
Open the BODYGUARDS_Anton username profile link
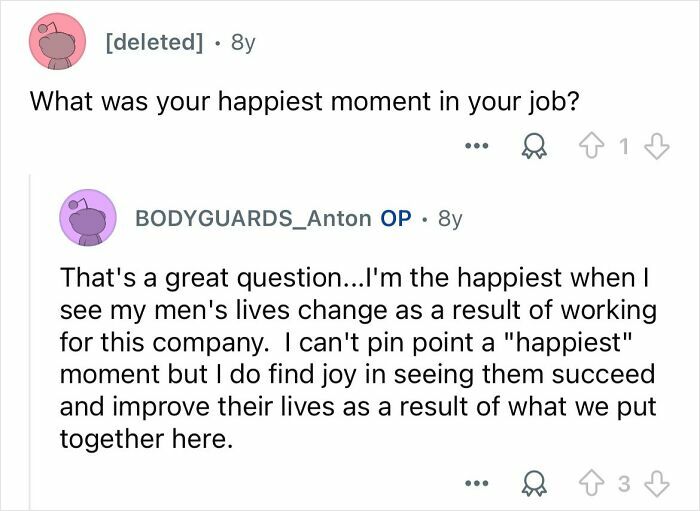(253, 218)
